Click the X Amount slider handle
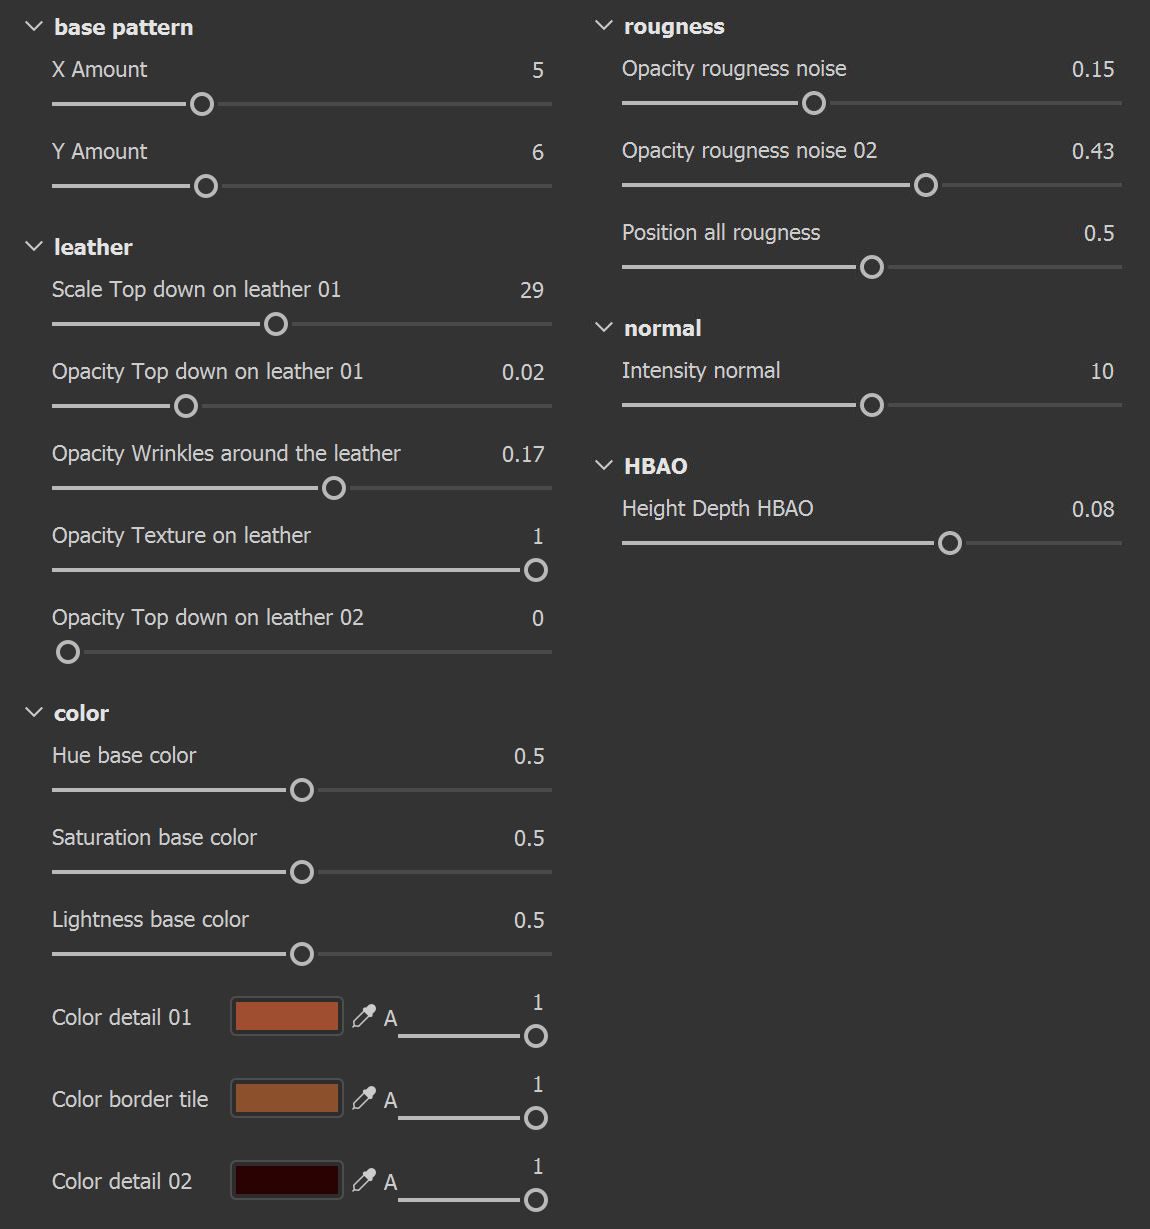The height and width of the screenshot is (1229, 1150). 202,104
